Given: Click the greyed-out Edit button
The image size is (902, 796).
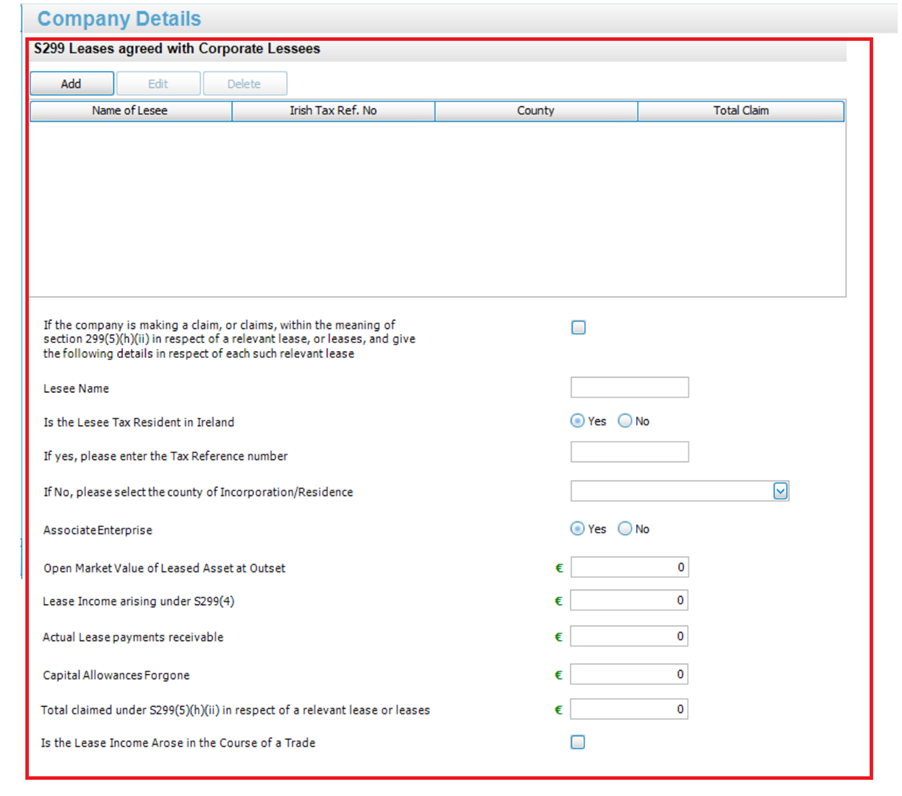Looking at the screenshot, I should pyautogui.click(x=158, y=83).
